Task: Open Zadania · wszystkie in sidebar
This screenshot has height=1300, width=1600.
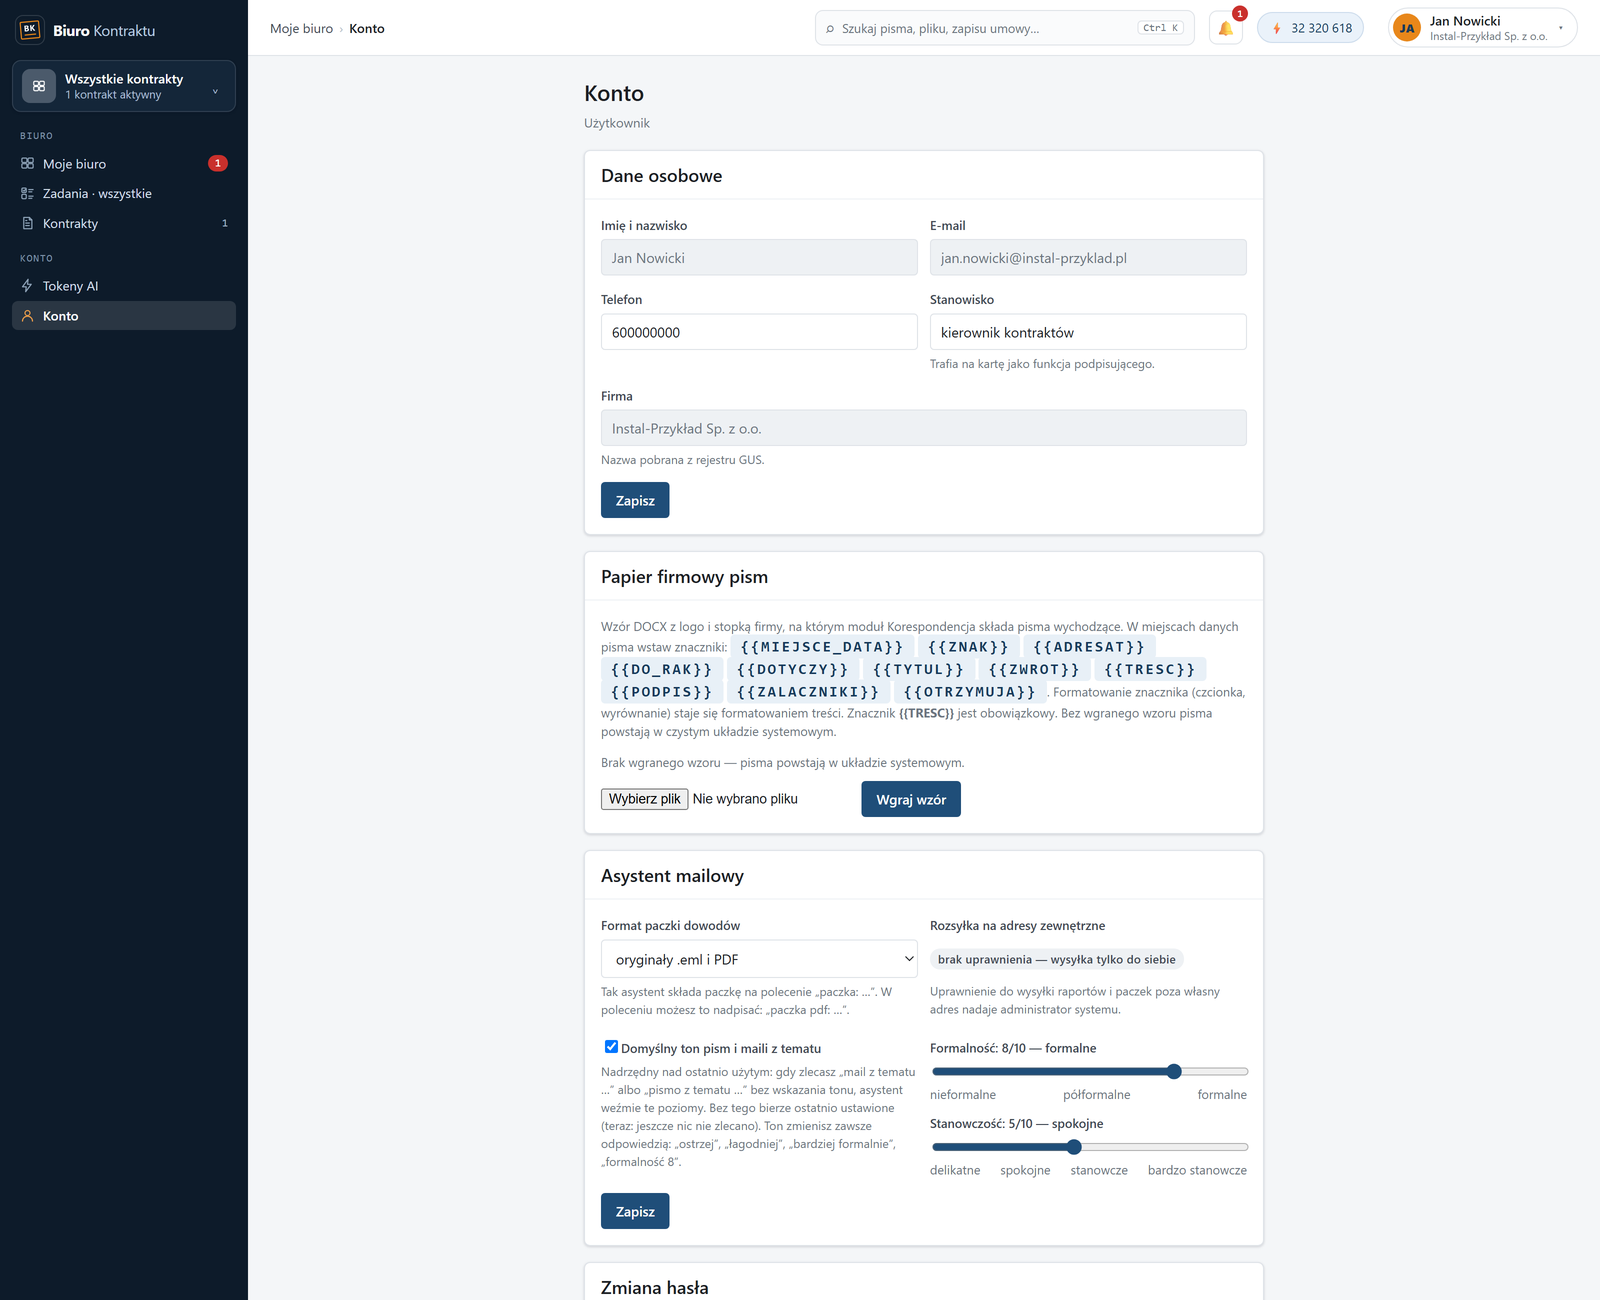Action: click(x=124, y=193)
